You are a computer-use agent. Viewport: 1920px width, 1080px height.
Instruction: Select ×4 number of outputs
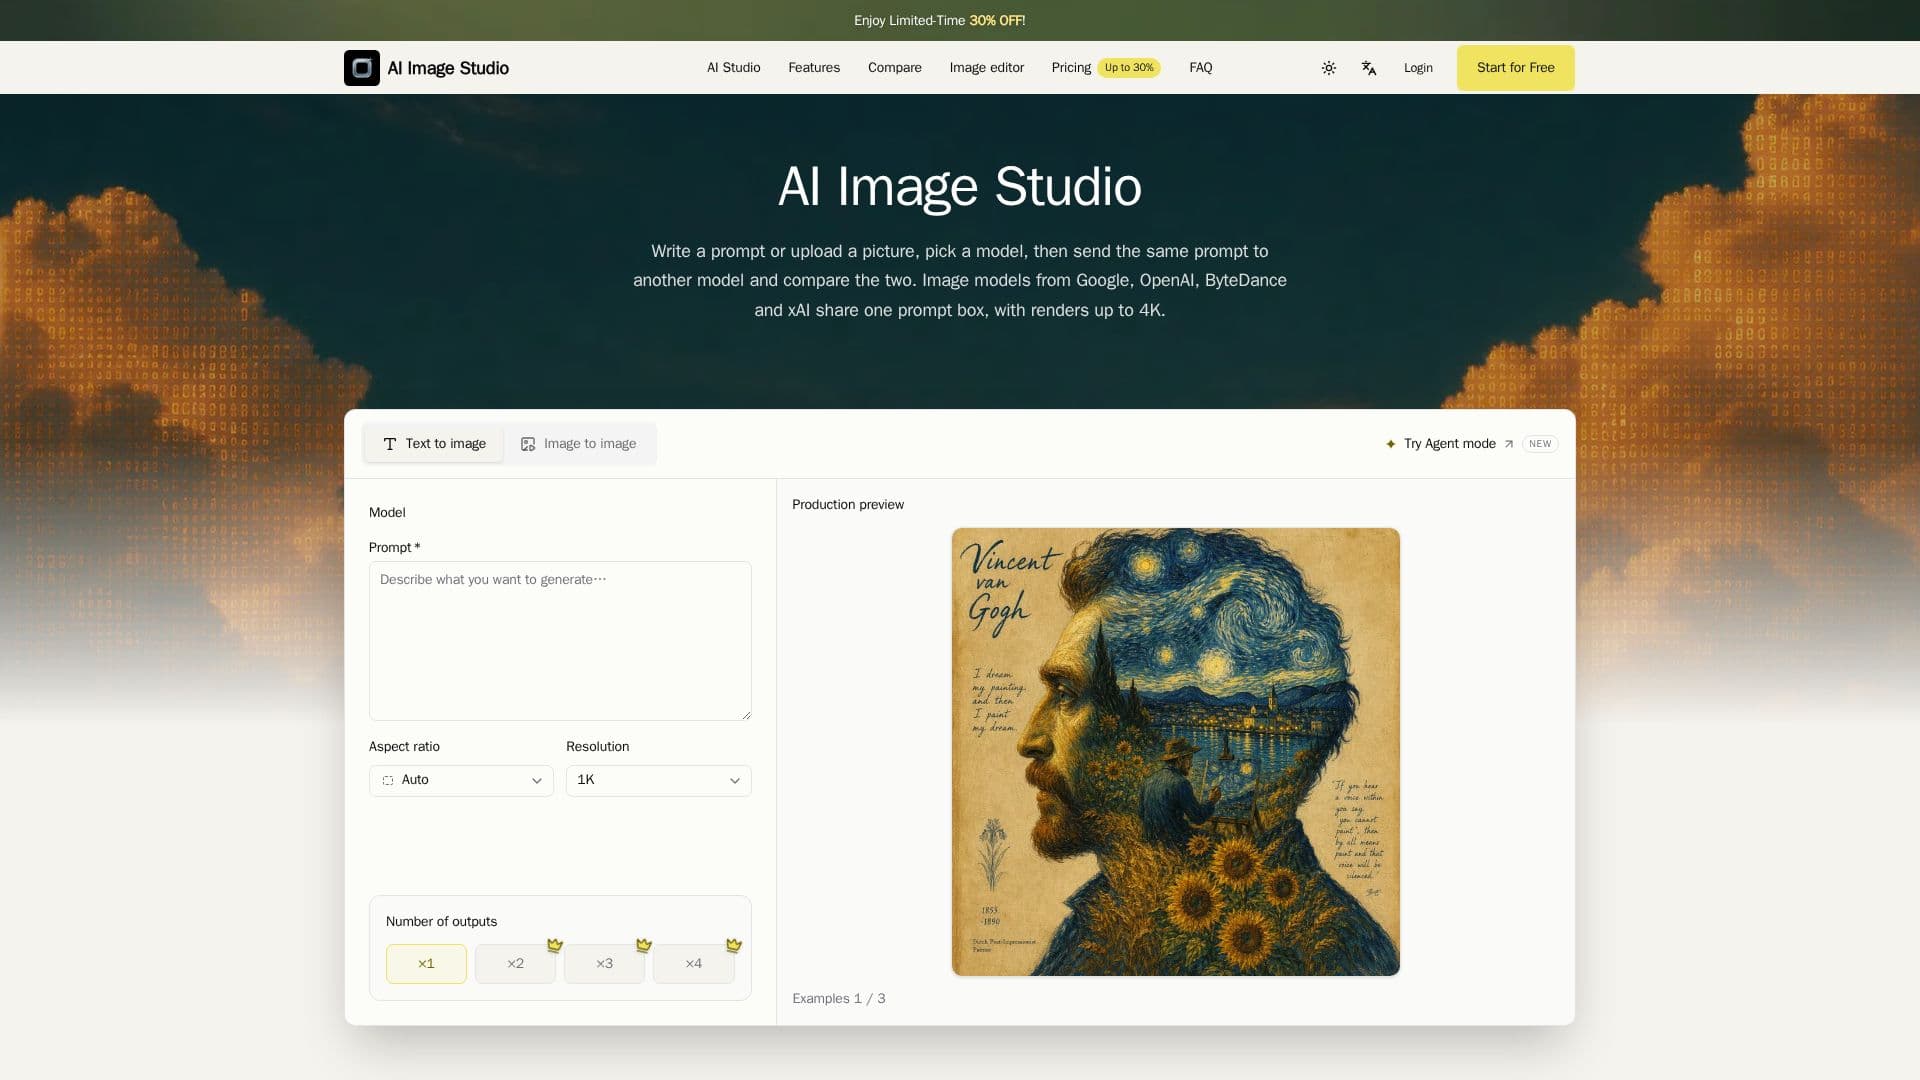pos(694,964)
